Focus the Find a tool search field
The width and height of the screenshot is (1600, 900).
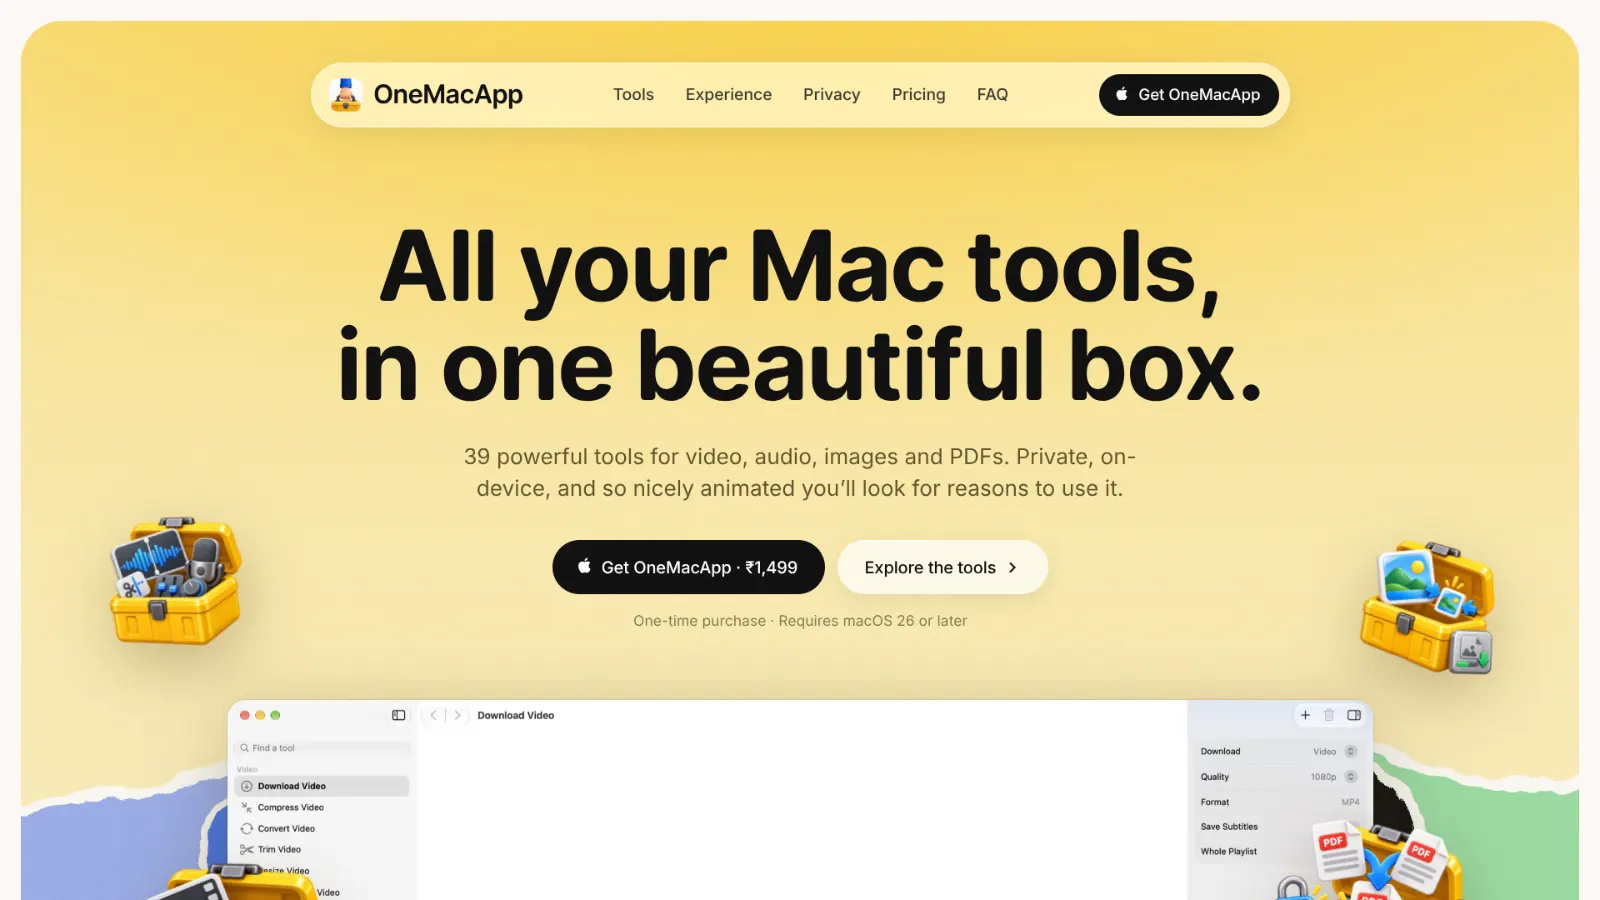(x=322, y=748)
